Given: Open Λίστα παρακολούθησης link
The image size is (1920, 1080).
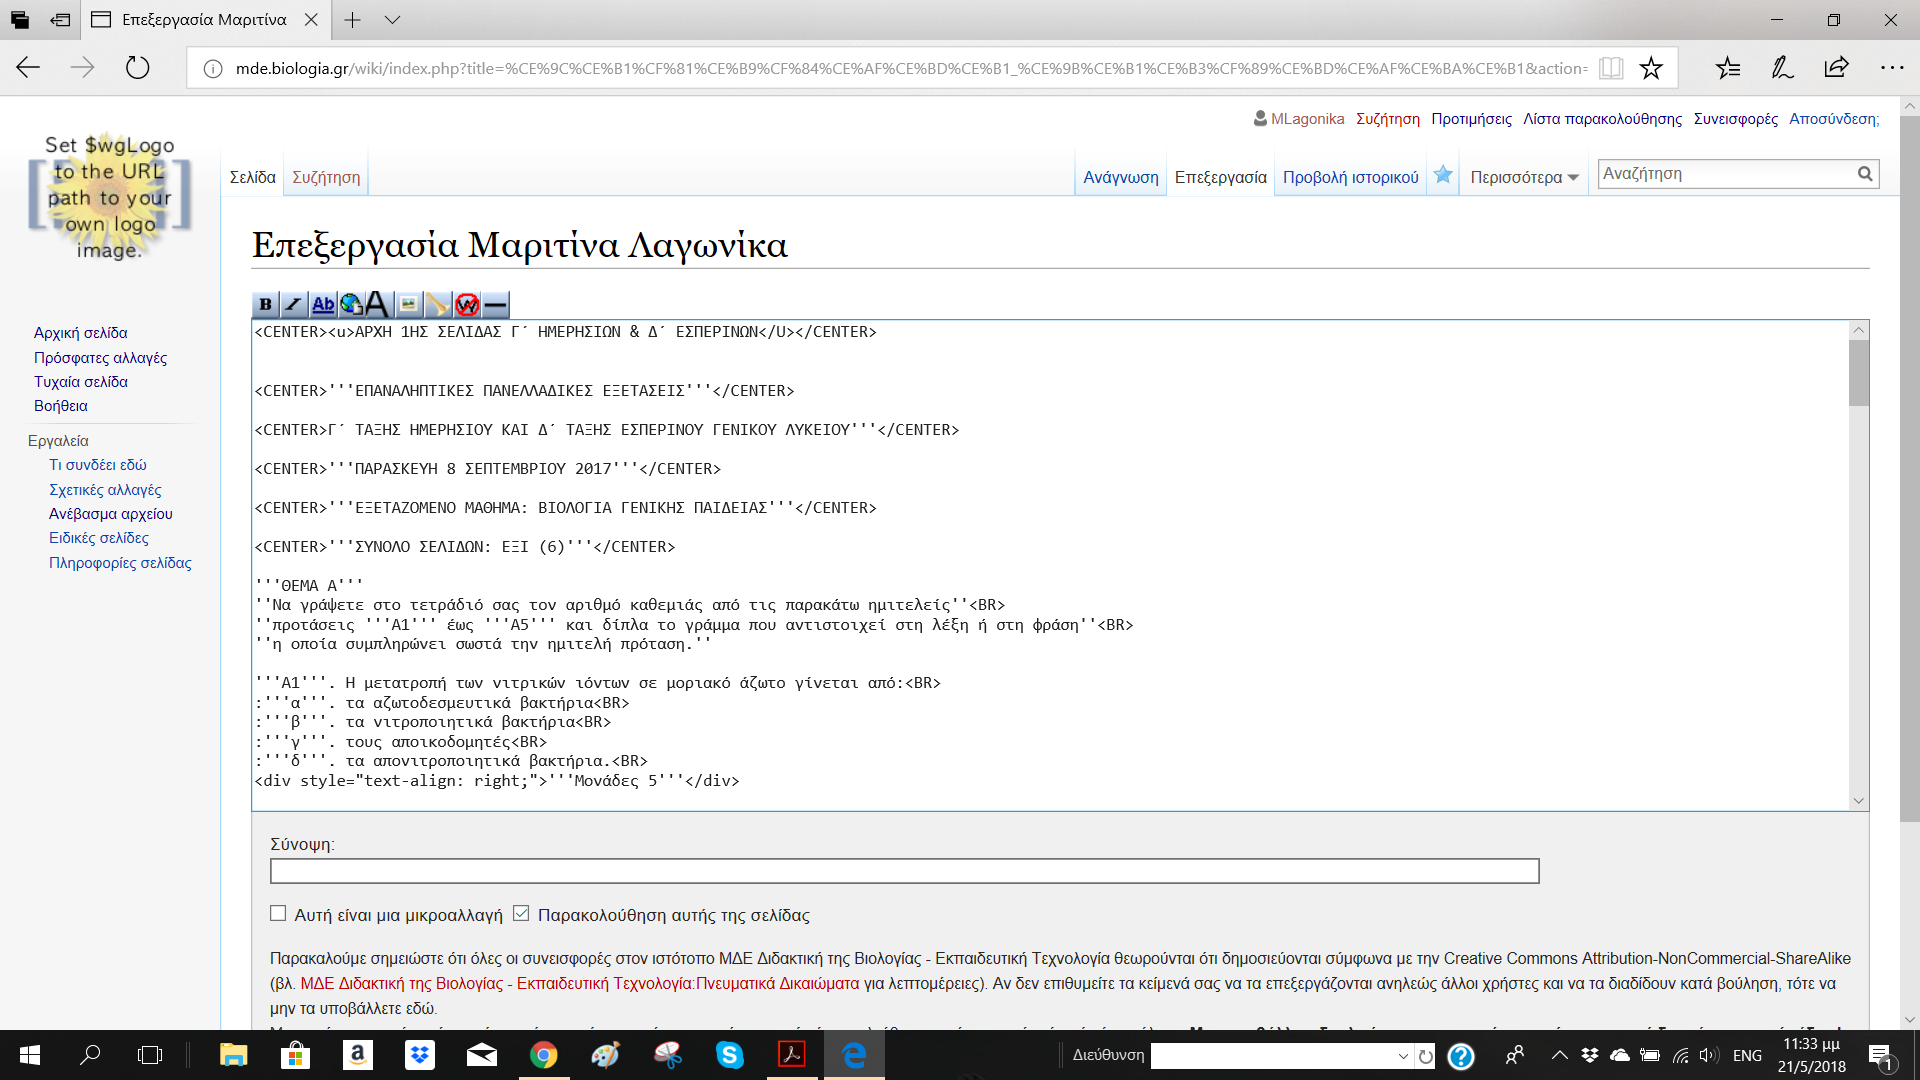Looking at the screenshot, I should [1602, 119].
